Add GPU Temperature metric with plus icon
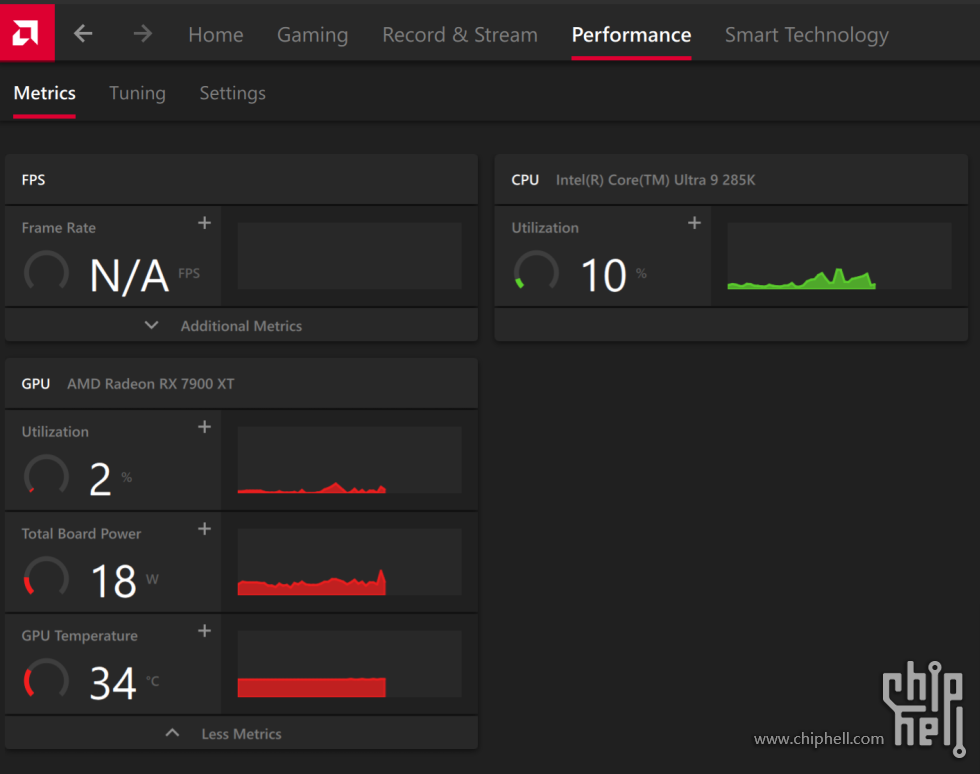Image resolution: width=980 pixels, height=774 pixels. click(x=204, y=631)
